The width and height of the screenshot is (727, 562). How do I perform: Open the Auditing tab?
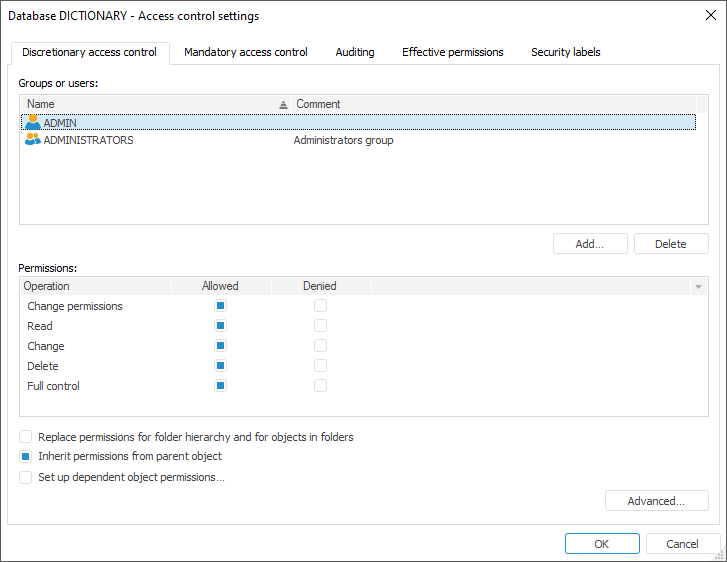pyautogui.click(x=355, y=52)
